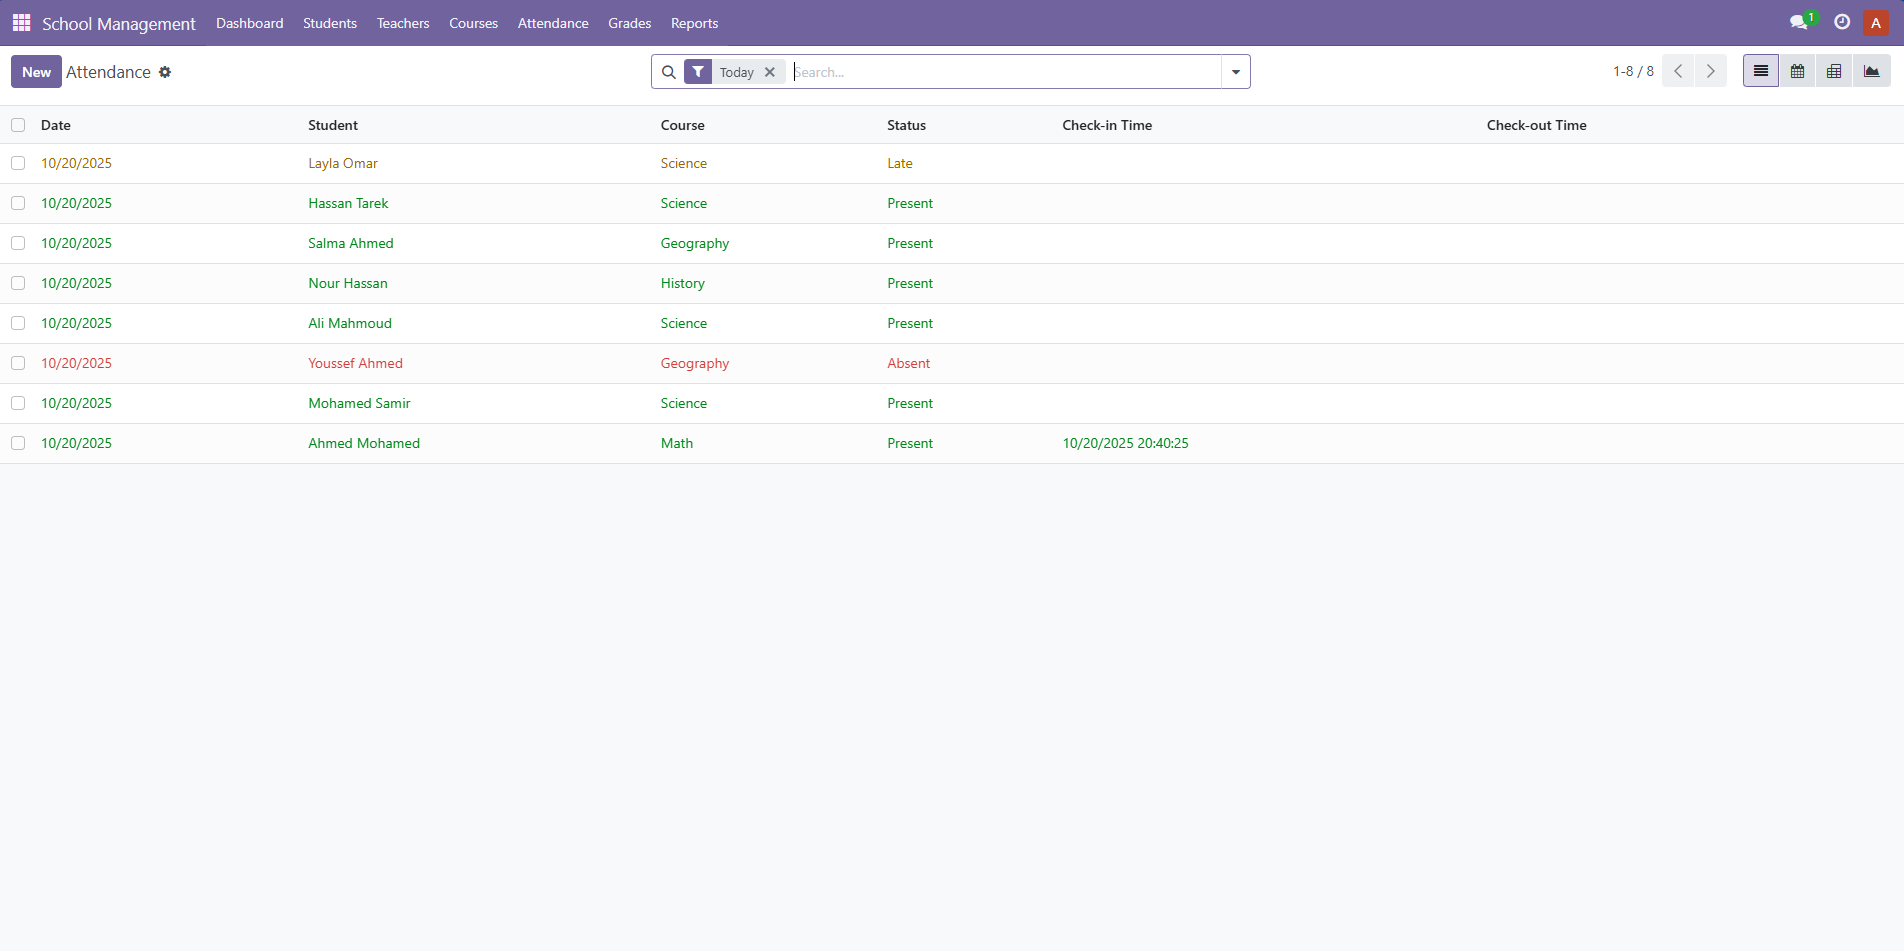Sort by the Date column header
This screenshot has width=1904, height=951.
[56, 125]
